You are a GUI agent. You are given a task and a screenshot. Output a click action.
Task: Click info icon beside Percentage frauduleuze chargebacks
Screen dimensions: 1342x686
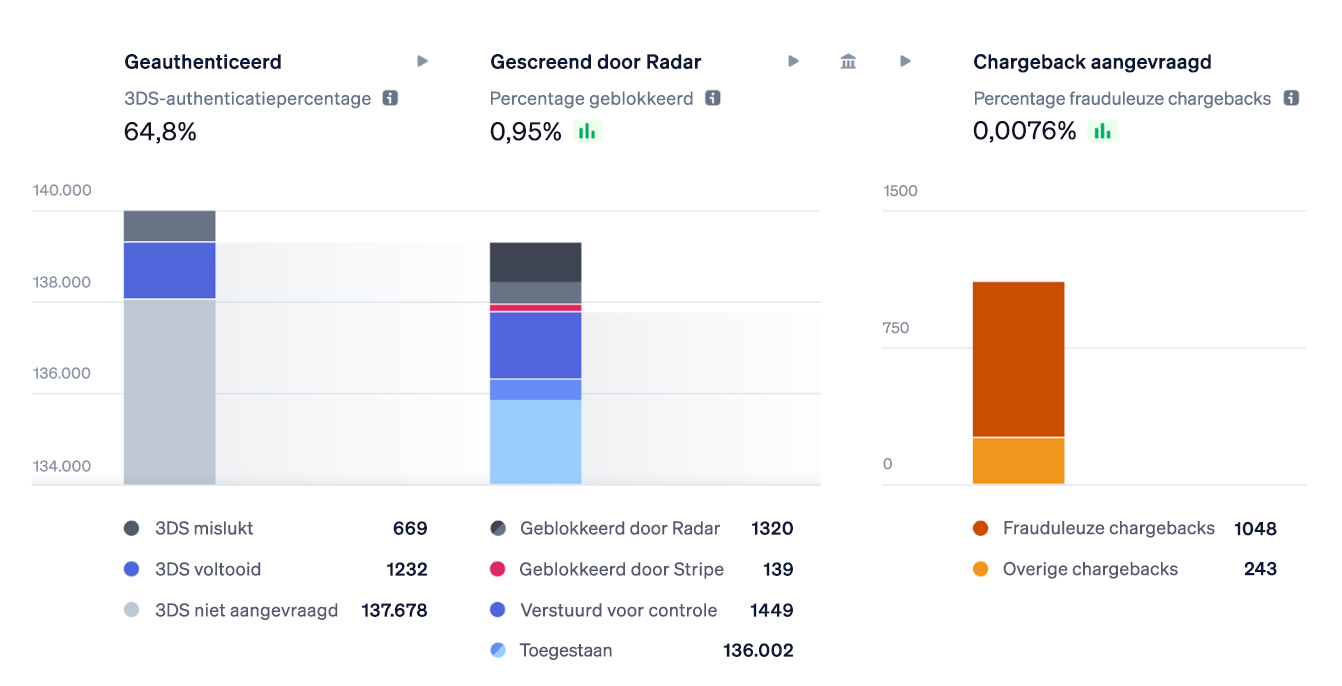(x=1291, y=99)
